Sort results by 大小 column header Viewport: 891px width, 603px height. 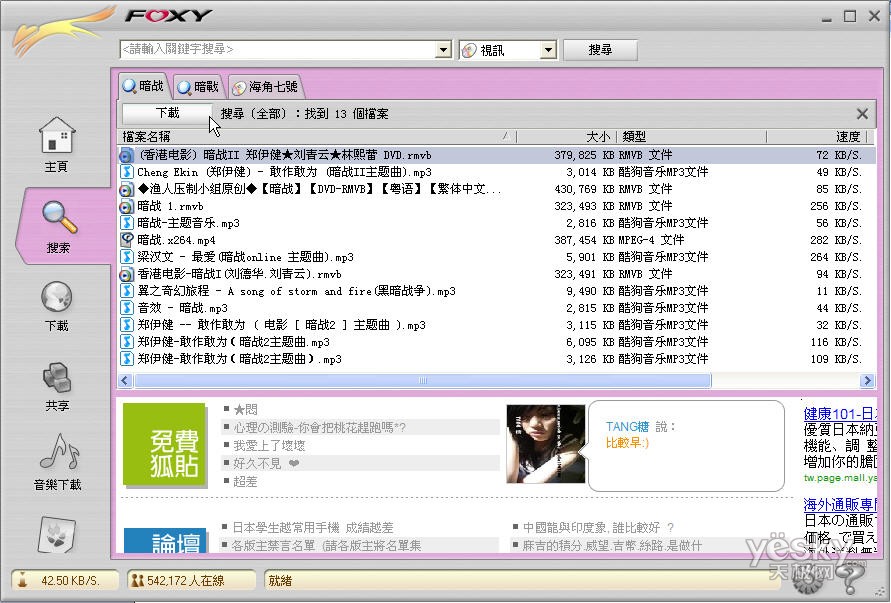click(x=567, y=136)
